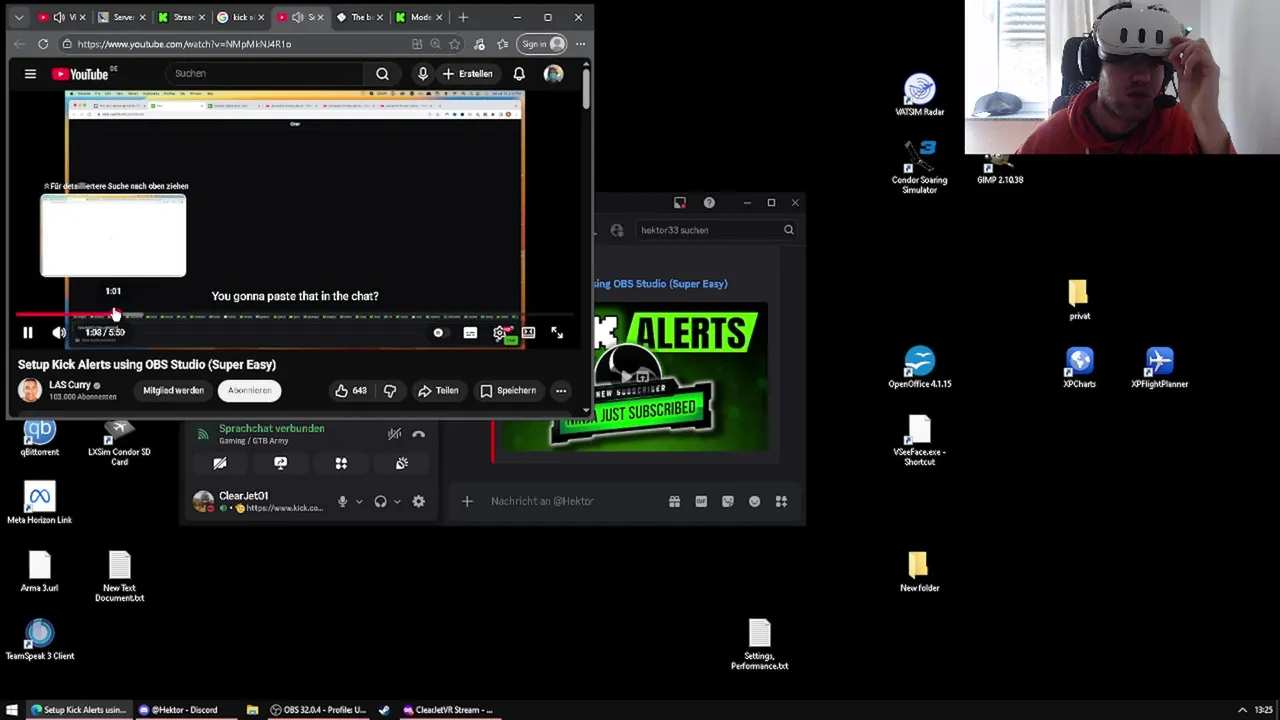Click the browser address bar URL
The image size is (1280, 720).
point(184,44)
